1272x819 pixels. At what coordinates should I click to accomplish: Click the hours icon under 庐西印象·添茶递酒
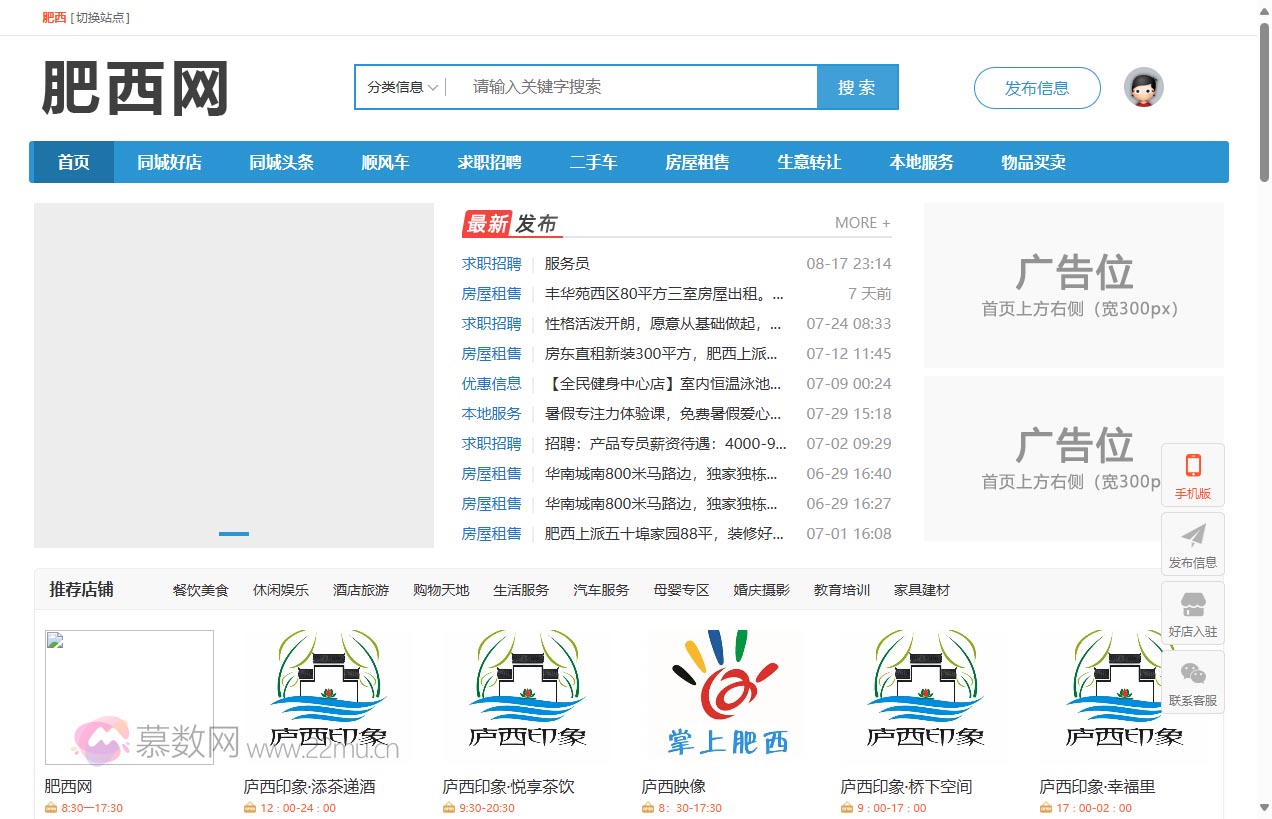click(x=251, y=805)
